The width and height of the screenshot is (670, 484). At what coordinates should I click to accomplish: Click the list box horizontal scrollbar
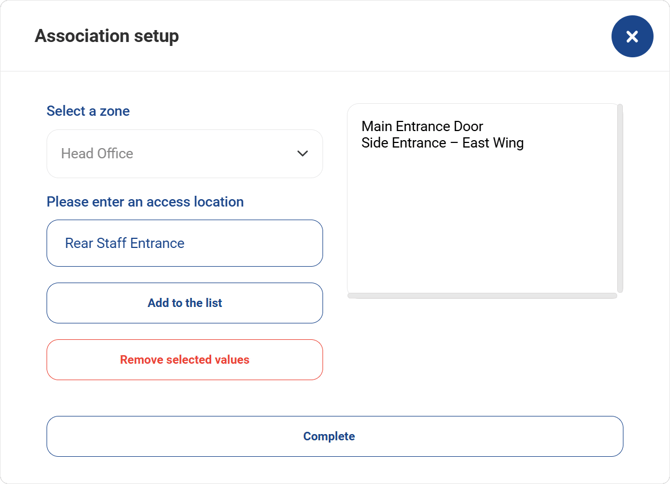tap(482, 295)
